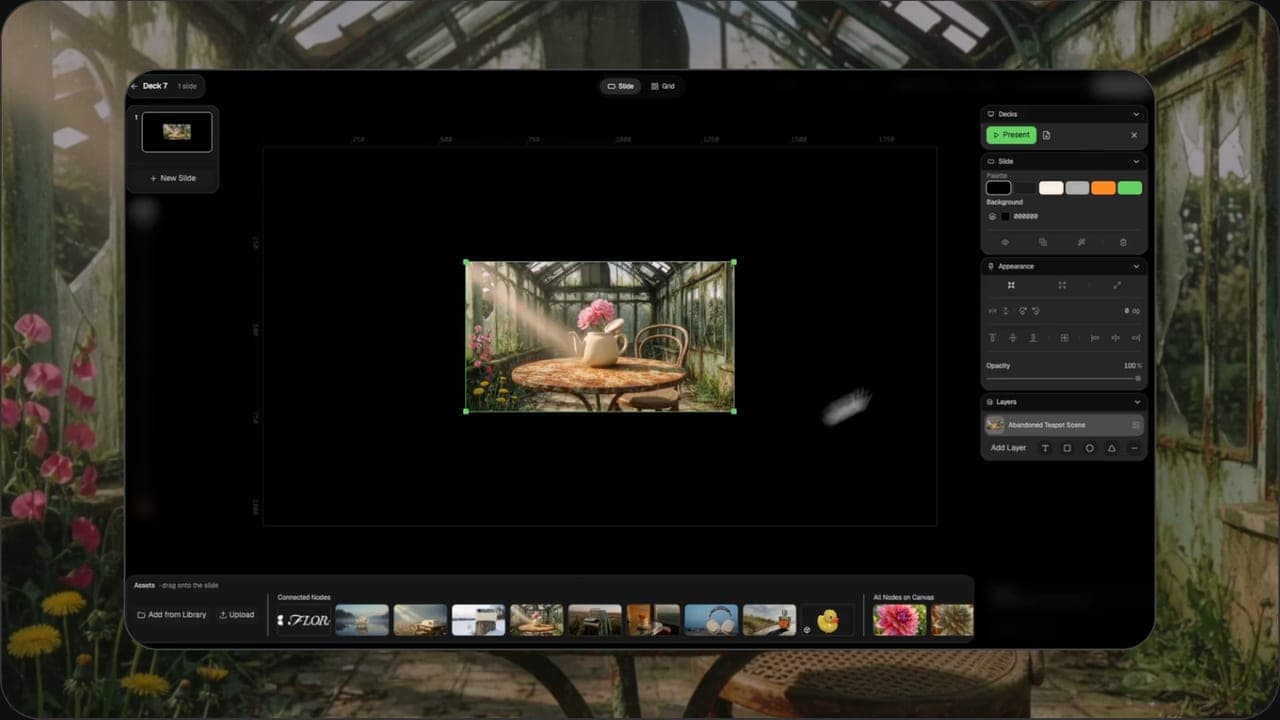
Task: Click the duplicate icon in the Slide panel
Action: (1043, 242)
